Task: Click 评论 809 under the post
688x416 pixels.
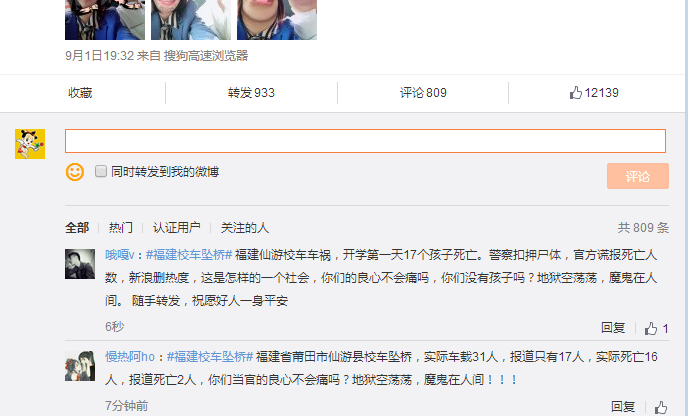Action: tap(423, 93)
